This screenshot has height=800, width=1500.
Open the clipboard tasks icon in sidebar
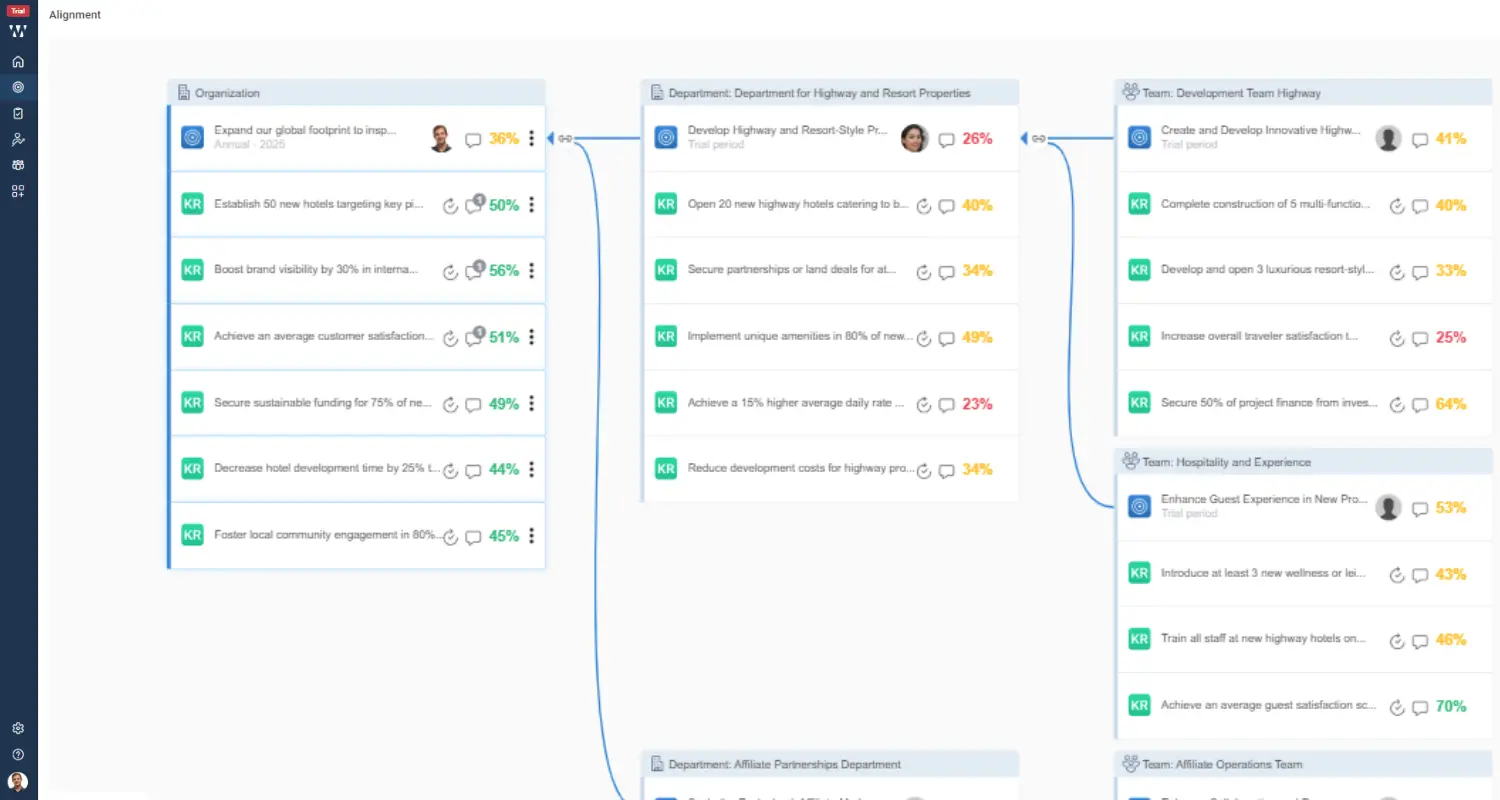pyautogui.click(x=18, y=114)
